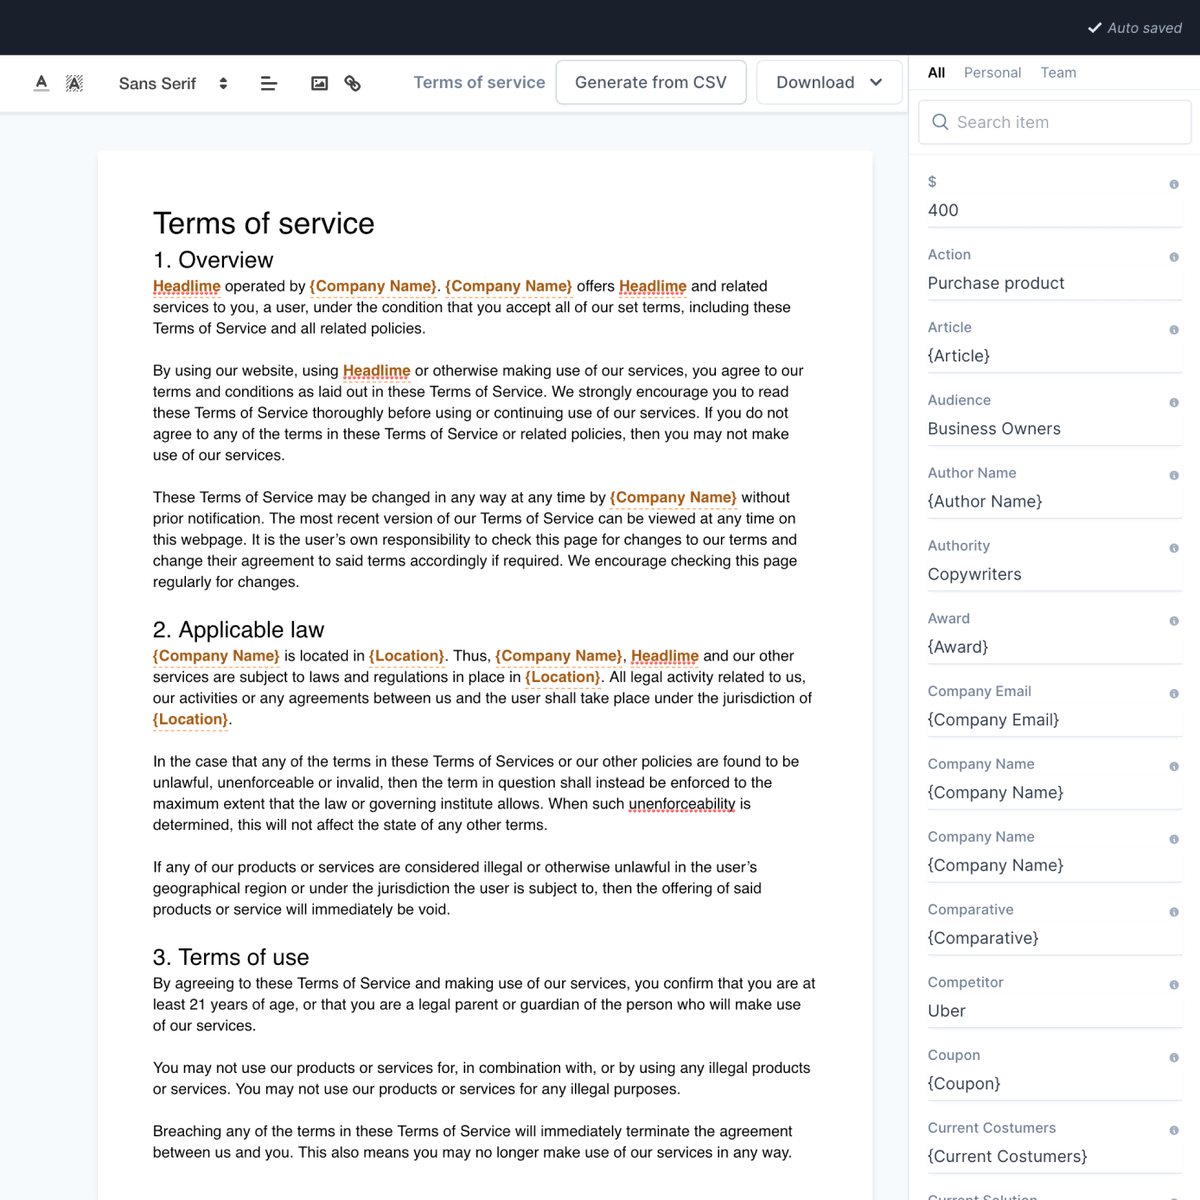
Task: Click info icon next to Company Email
Action: pyautogui.click(x=1174, y=694)
